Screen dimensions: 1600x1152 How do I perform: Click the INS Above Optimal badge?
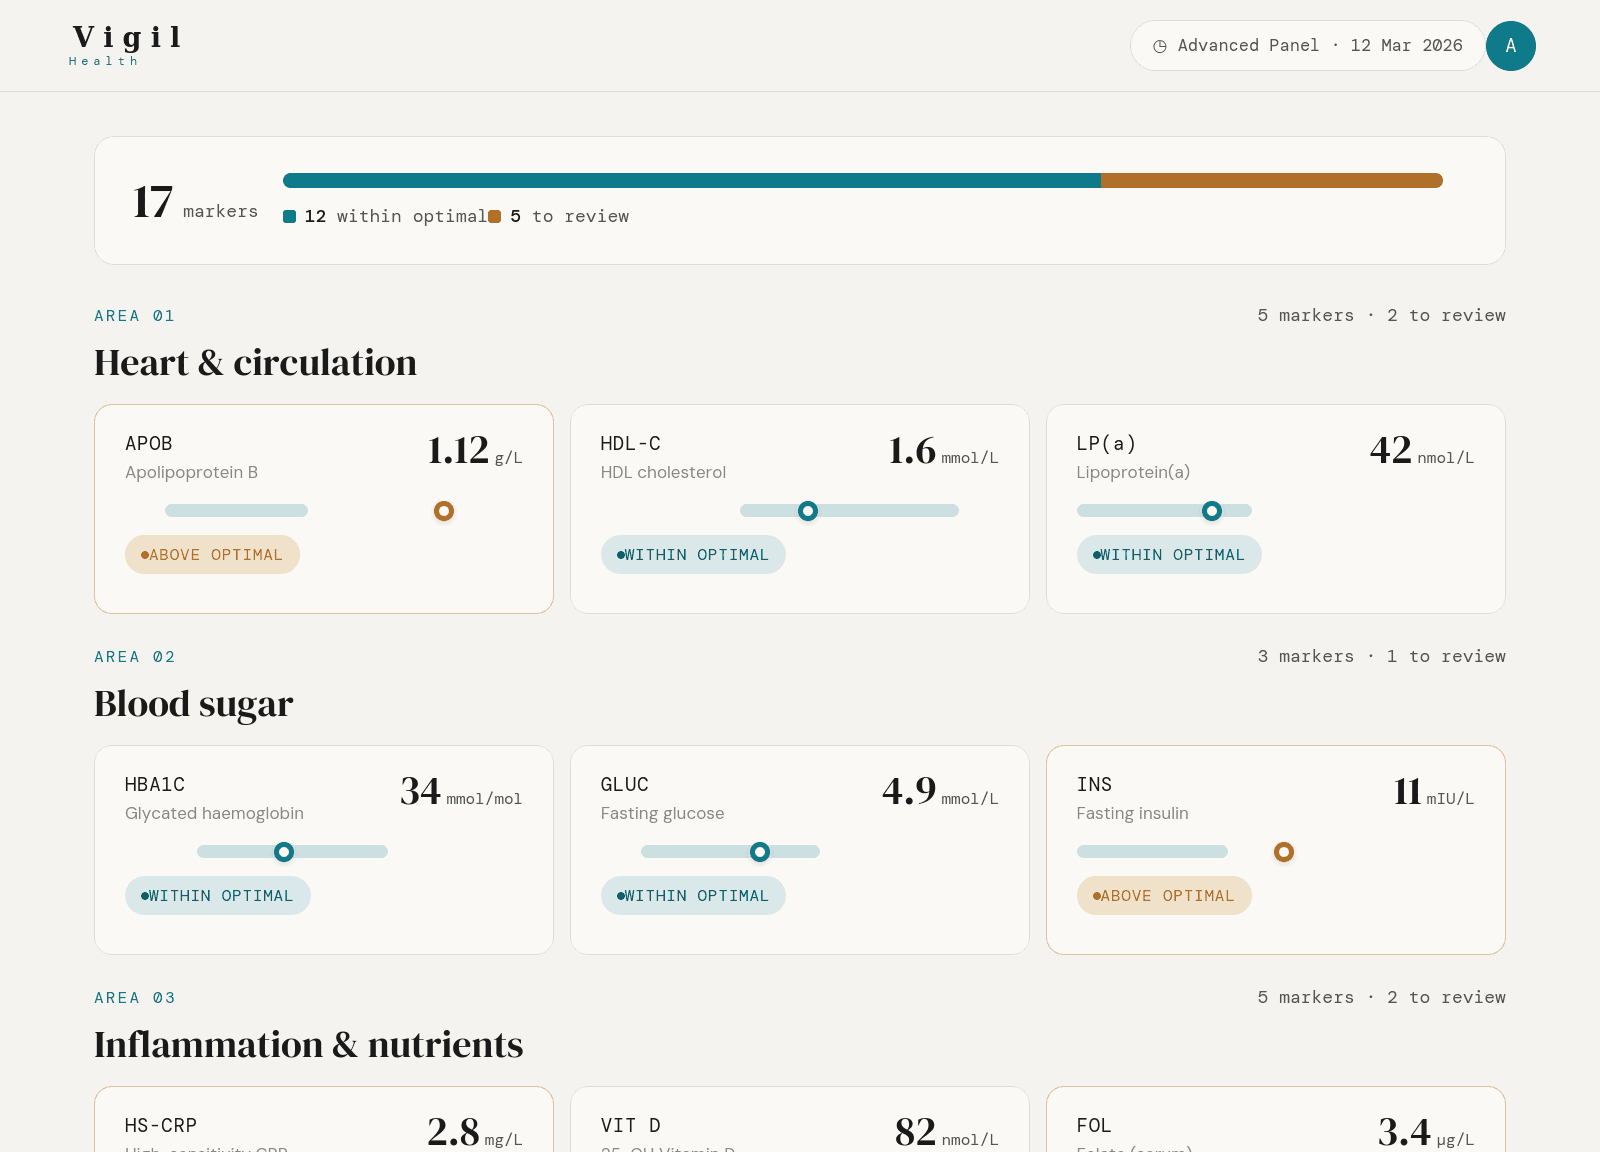click(1164, 896)
